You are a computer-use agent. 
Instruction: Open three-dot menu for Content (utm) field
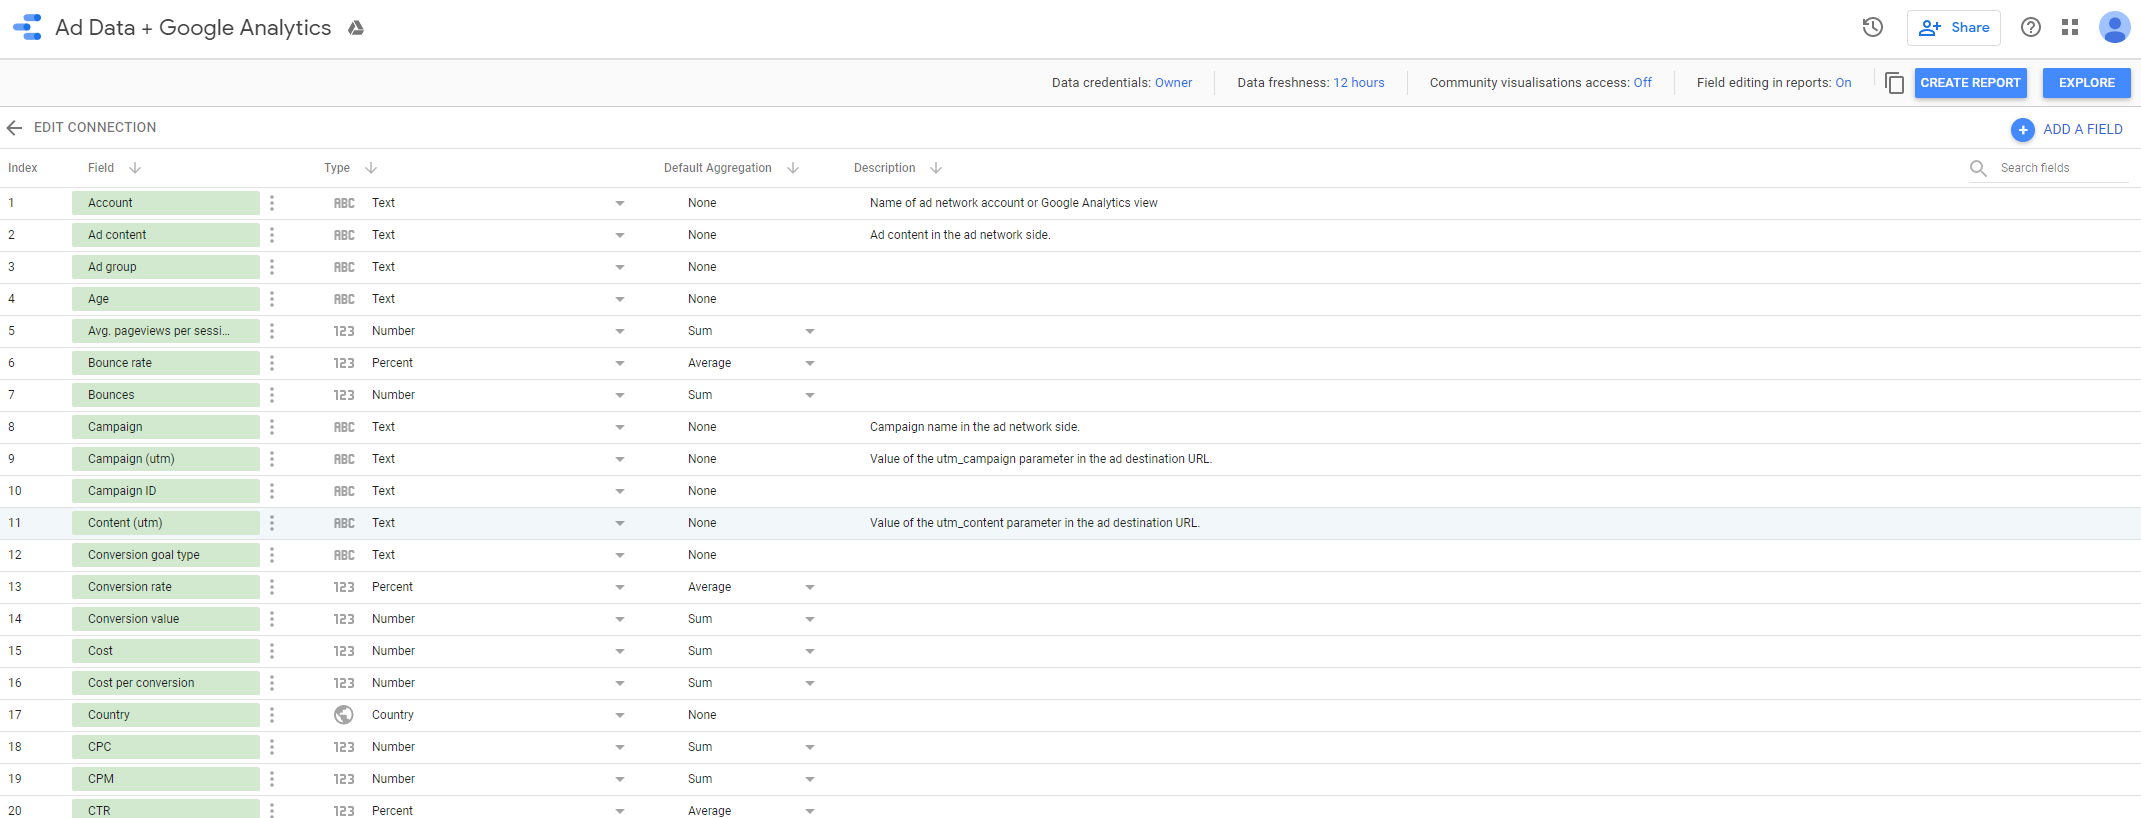[272, 523]
